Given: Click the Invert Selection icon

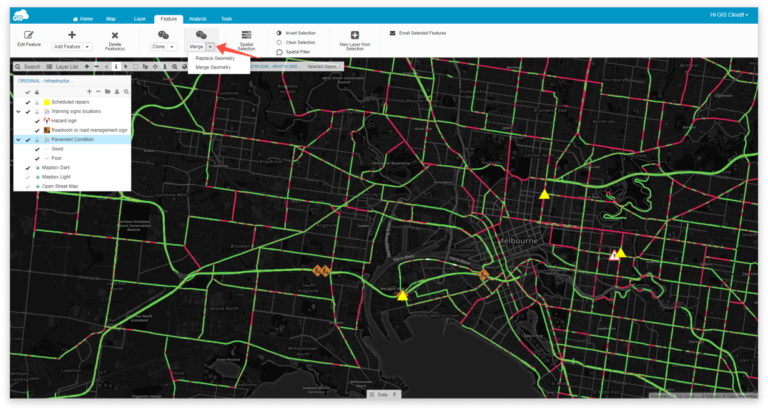Looking at the screenshot, I should click(x=278, y=33).
